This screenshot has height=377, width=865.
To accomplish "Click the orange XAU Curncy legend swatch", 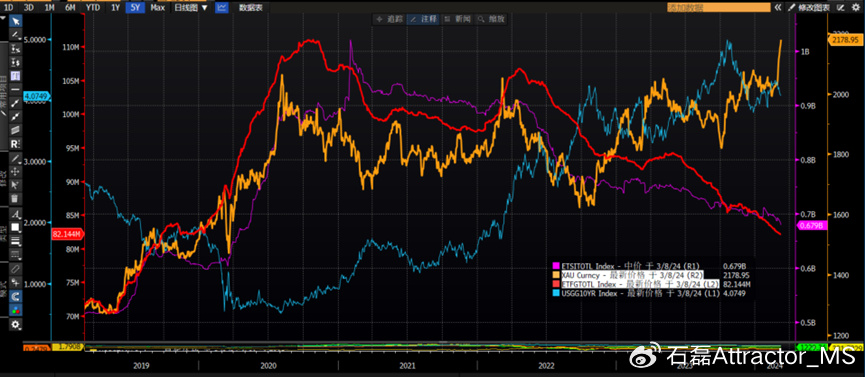I will tap(556, 274).
